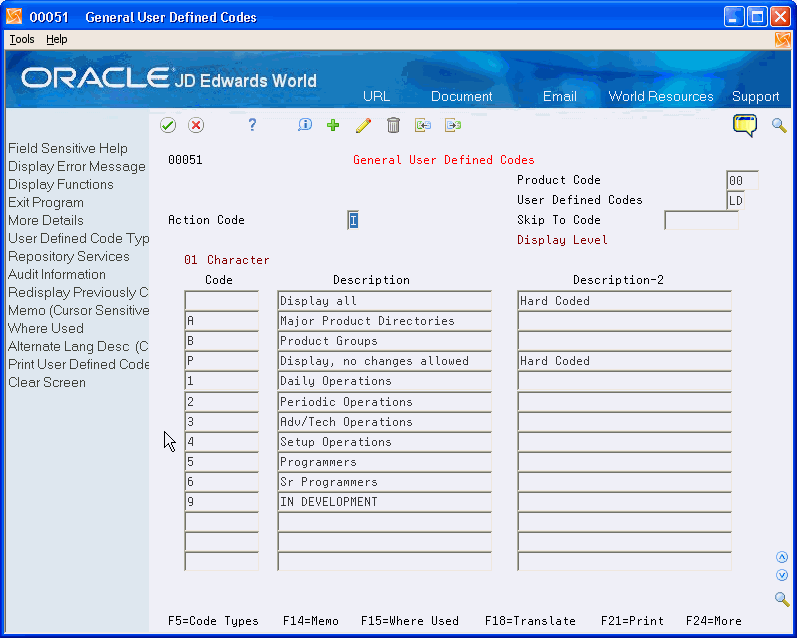Click the magnifier icon at bottom right
The width and height of the screenshot is (797, 638).
coord(782,599)
